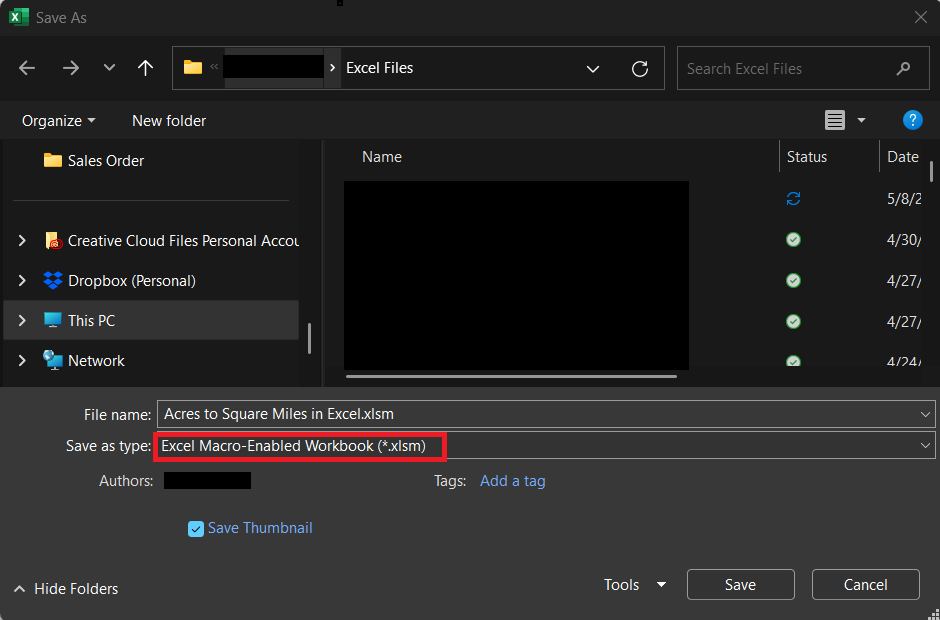Click the blue sync pending status icon
The width and height of the screenshot is (940, 620).
pos(793,198)
